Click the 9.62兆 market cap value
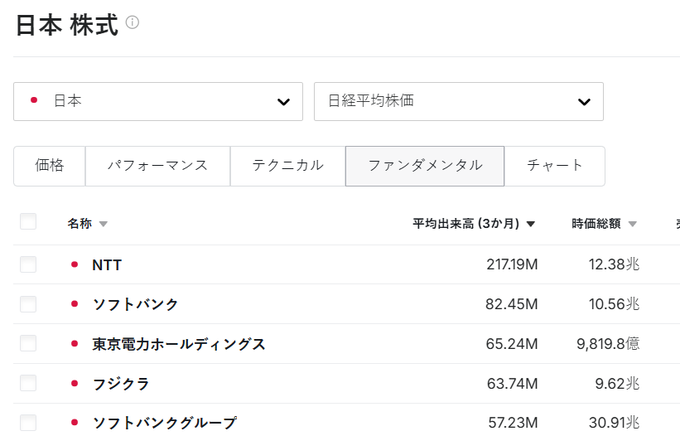Screen dimensions: 680x436 tap(617, 384)
